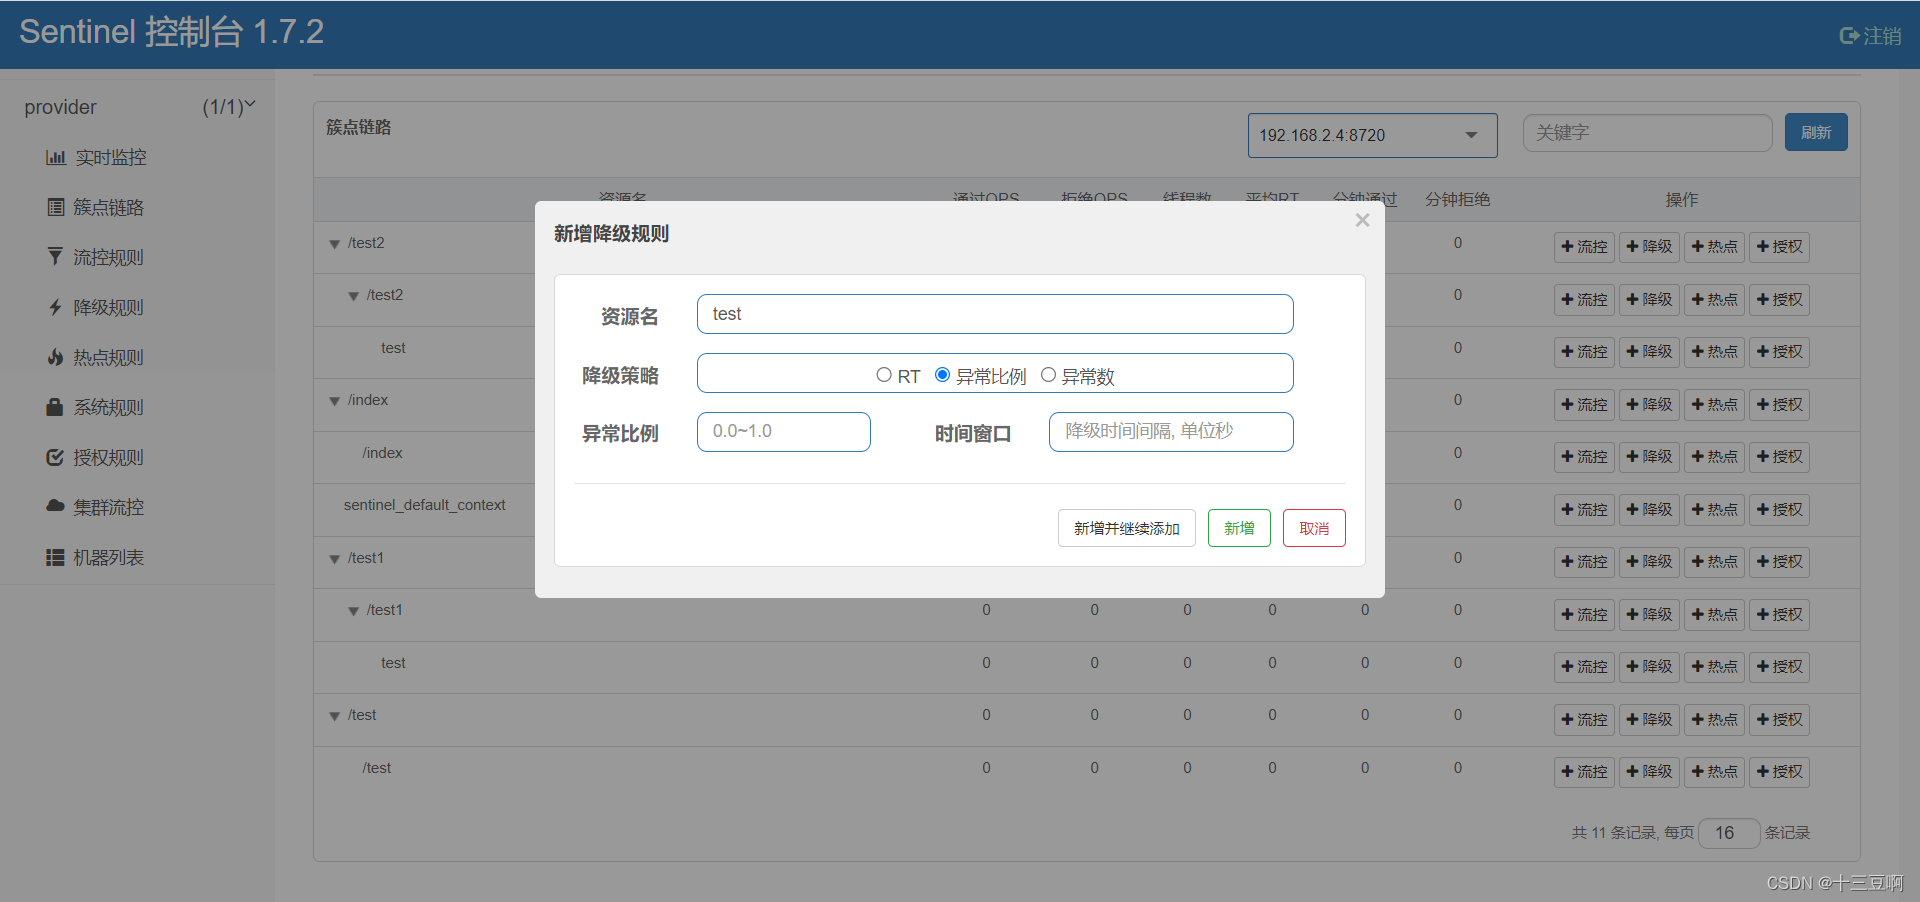The width and height of the screenshot is (1920, 902).
Task: Open 流控规则 in the sidebar
Action: (x=96, y=257)
